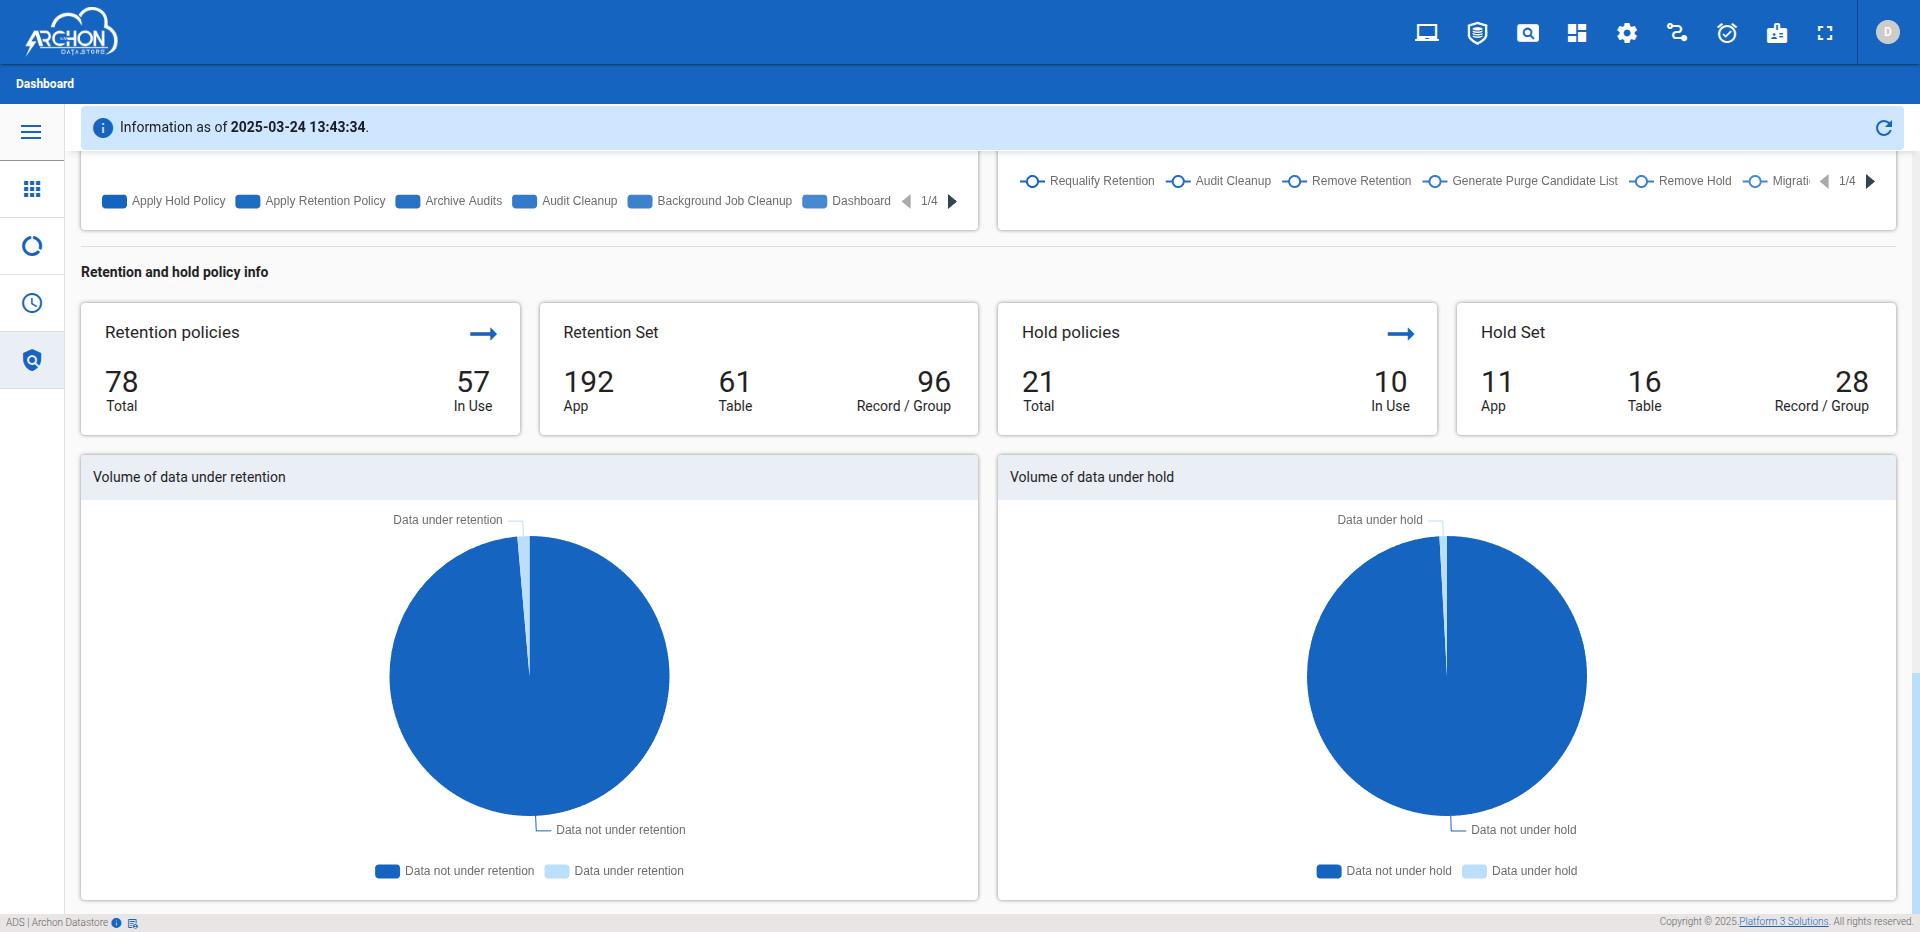Open the Platform 3 Solutions link

1783,922
